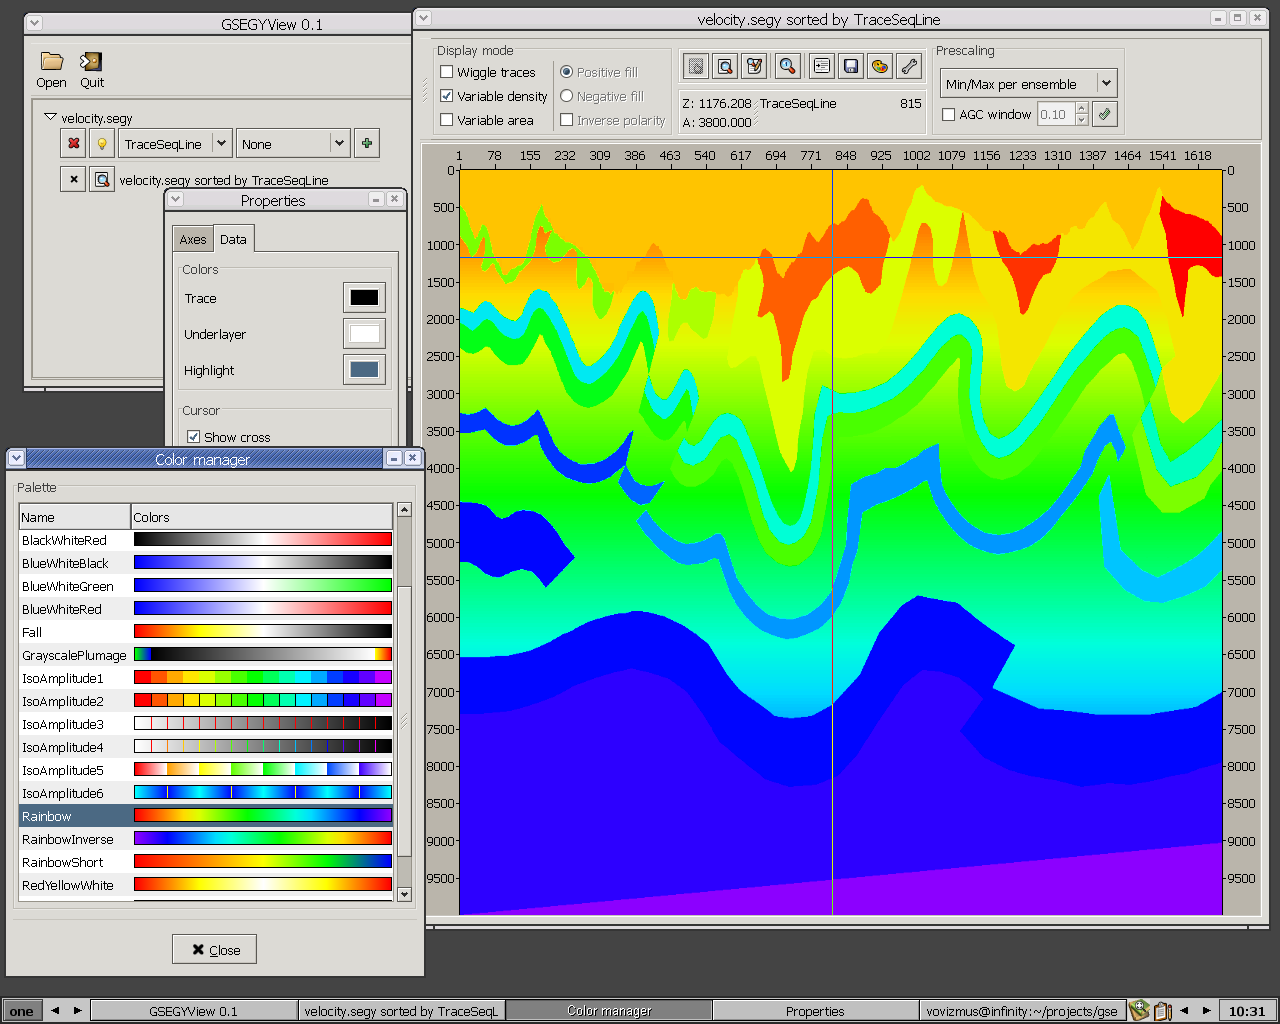Screen dimensions: 1280x1024
Task: Switch to Color manager in the taskbar
Action: [609, 1011]
